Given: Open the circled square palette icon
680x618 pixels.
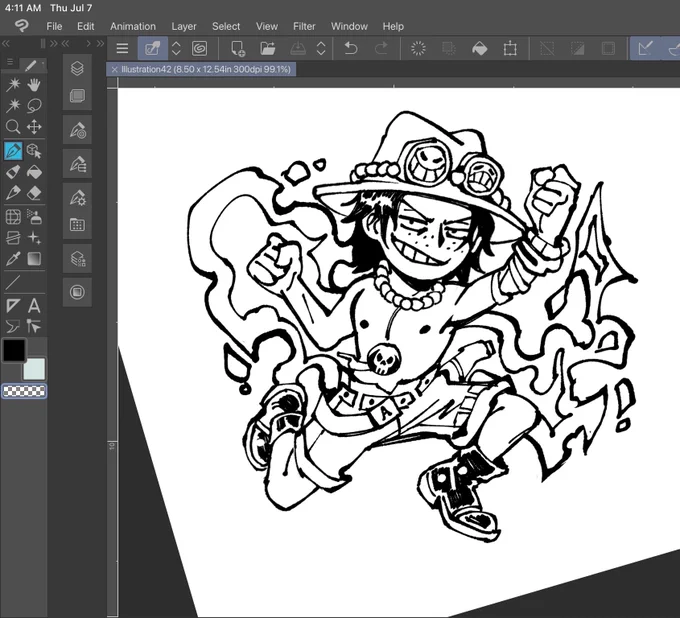Looking at the screenshot, I should 77,292.
